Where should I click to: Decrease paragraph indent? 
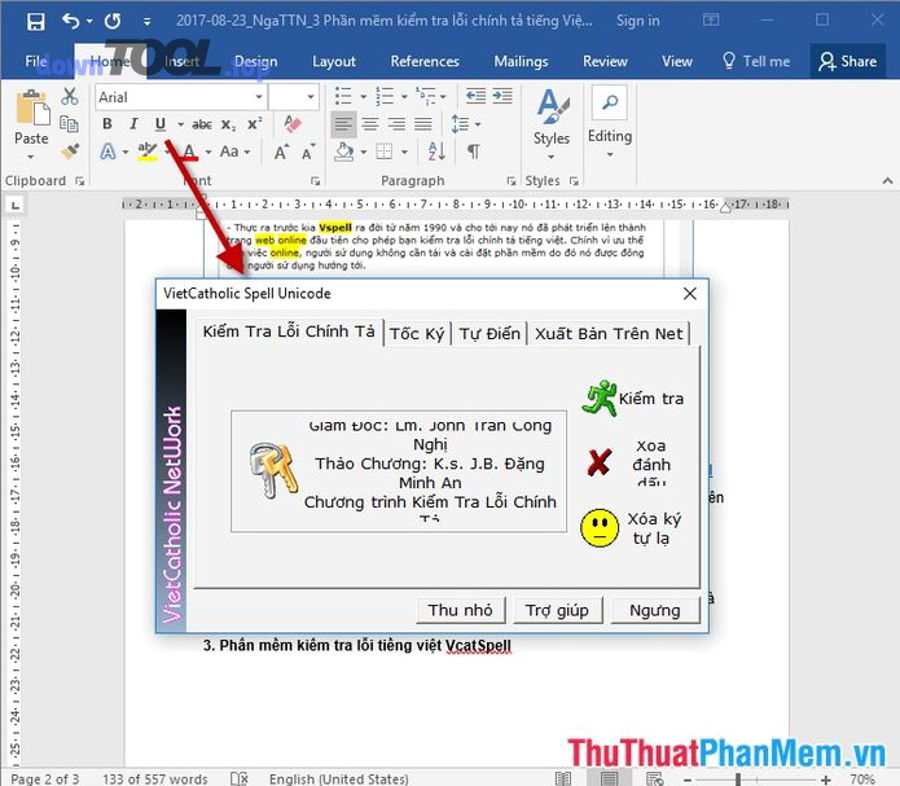(475, 96)
